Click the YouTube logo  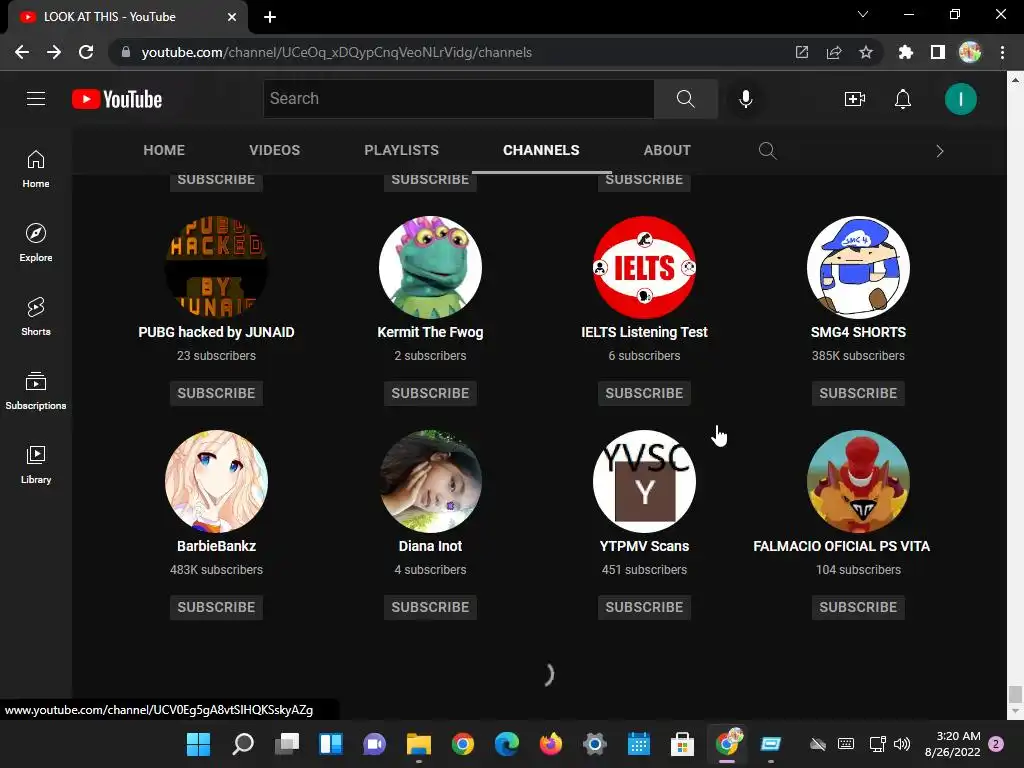(x=117, y=99)
